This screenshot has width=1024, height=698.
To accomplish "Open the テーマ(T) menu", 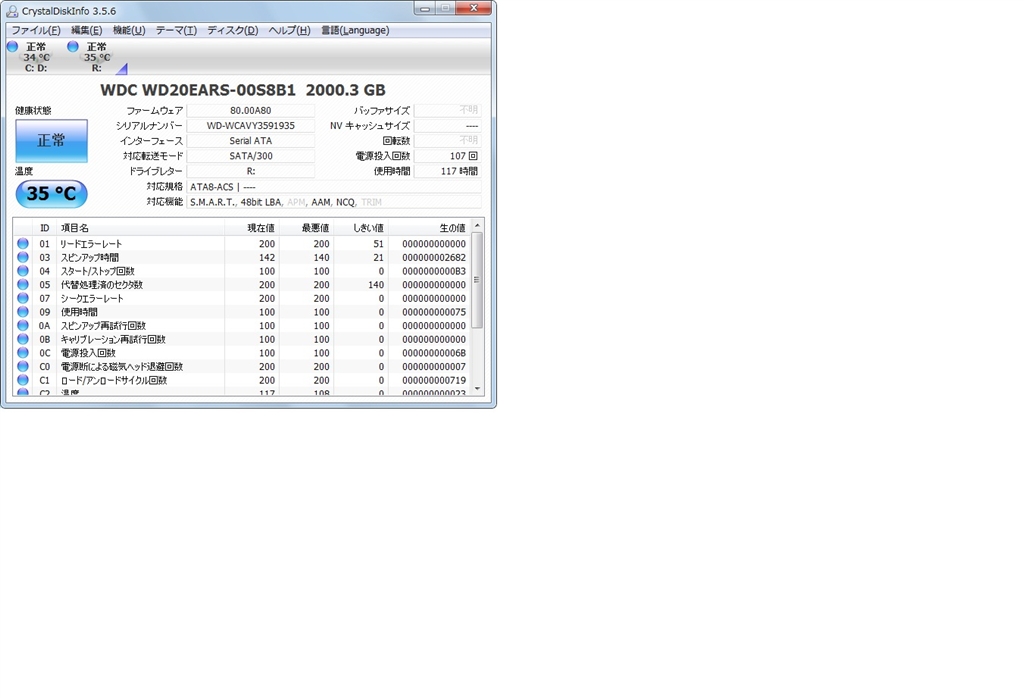I will tap(176, 30).
